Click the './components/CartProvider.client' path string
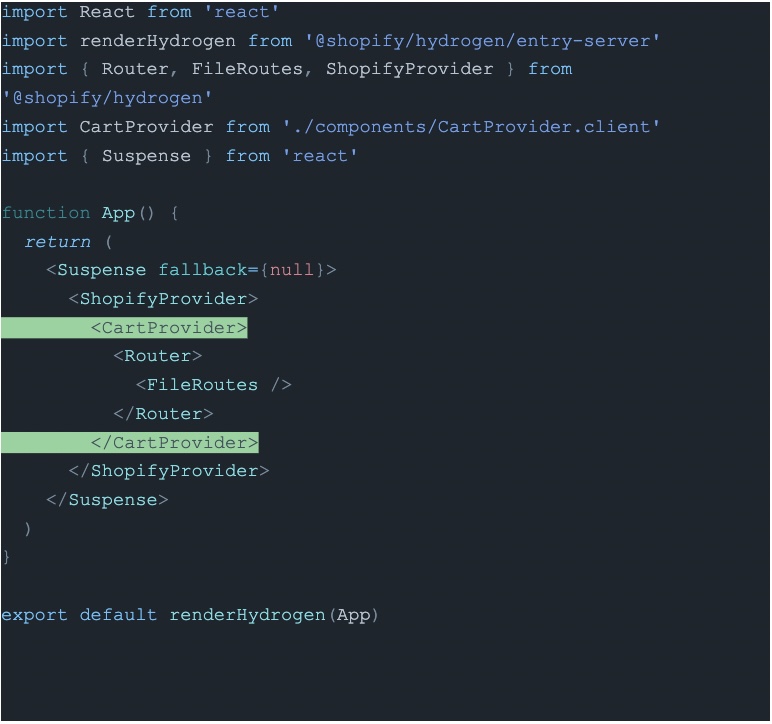Image resolution: width=772 pixels, height=724 pixels. click(x=471, y=127)
